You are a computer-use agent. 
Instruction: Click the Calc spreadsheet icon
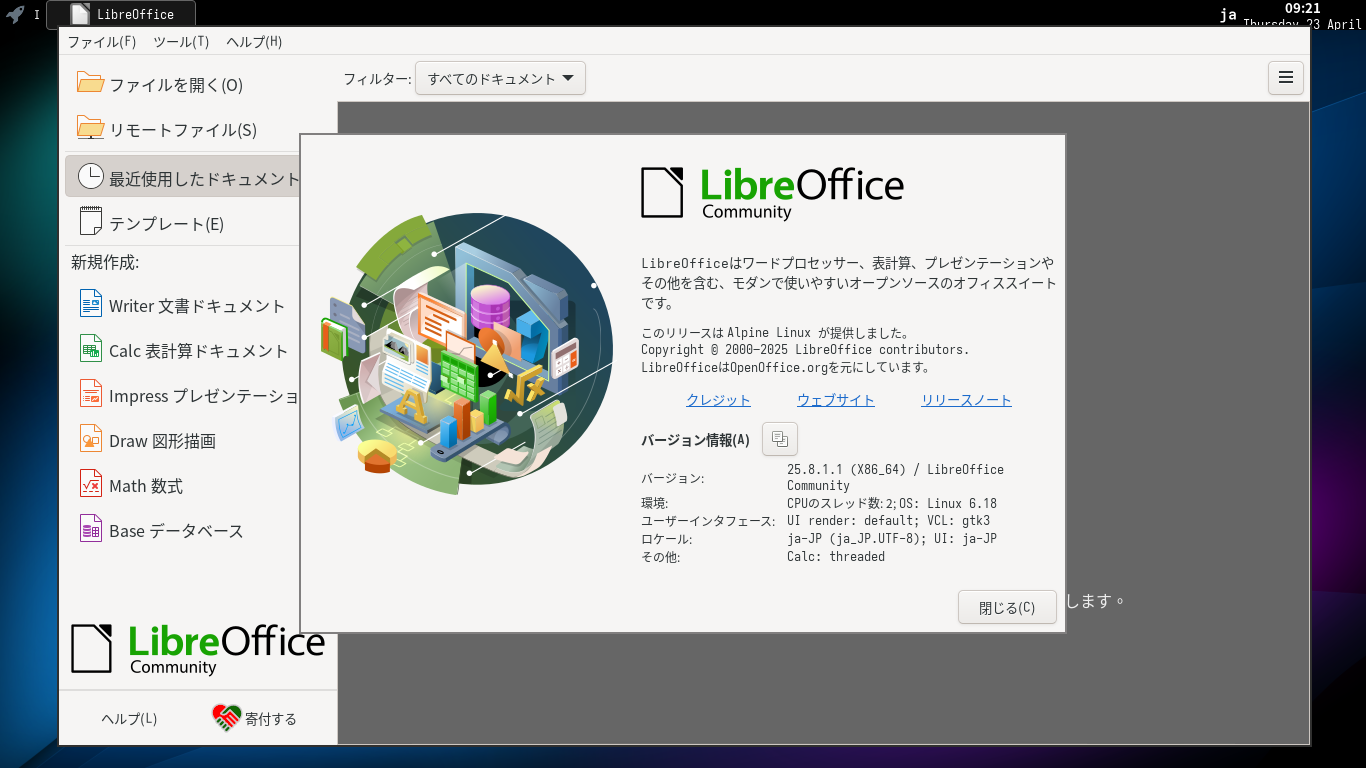pyautogui.click(x=91, y=348)
